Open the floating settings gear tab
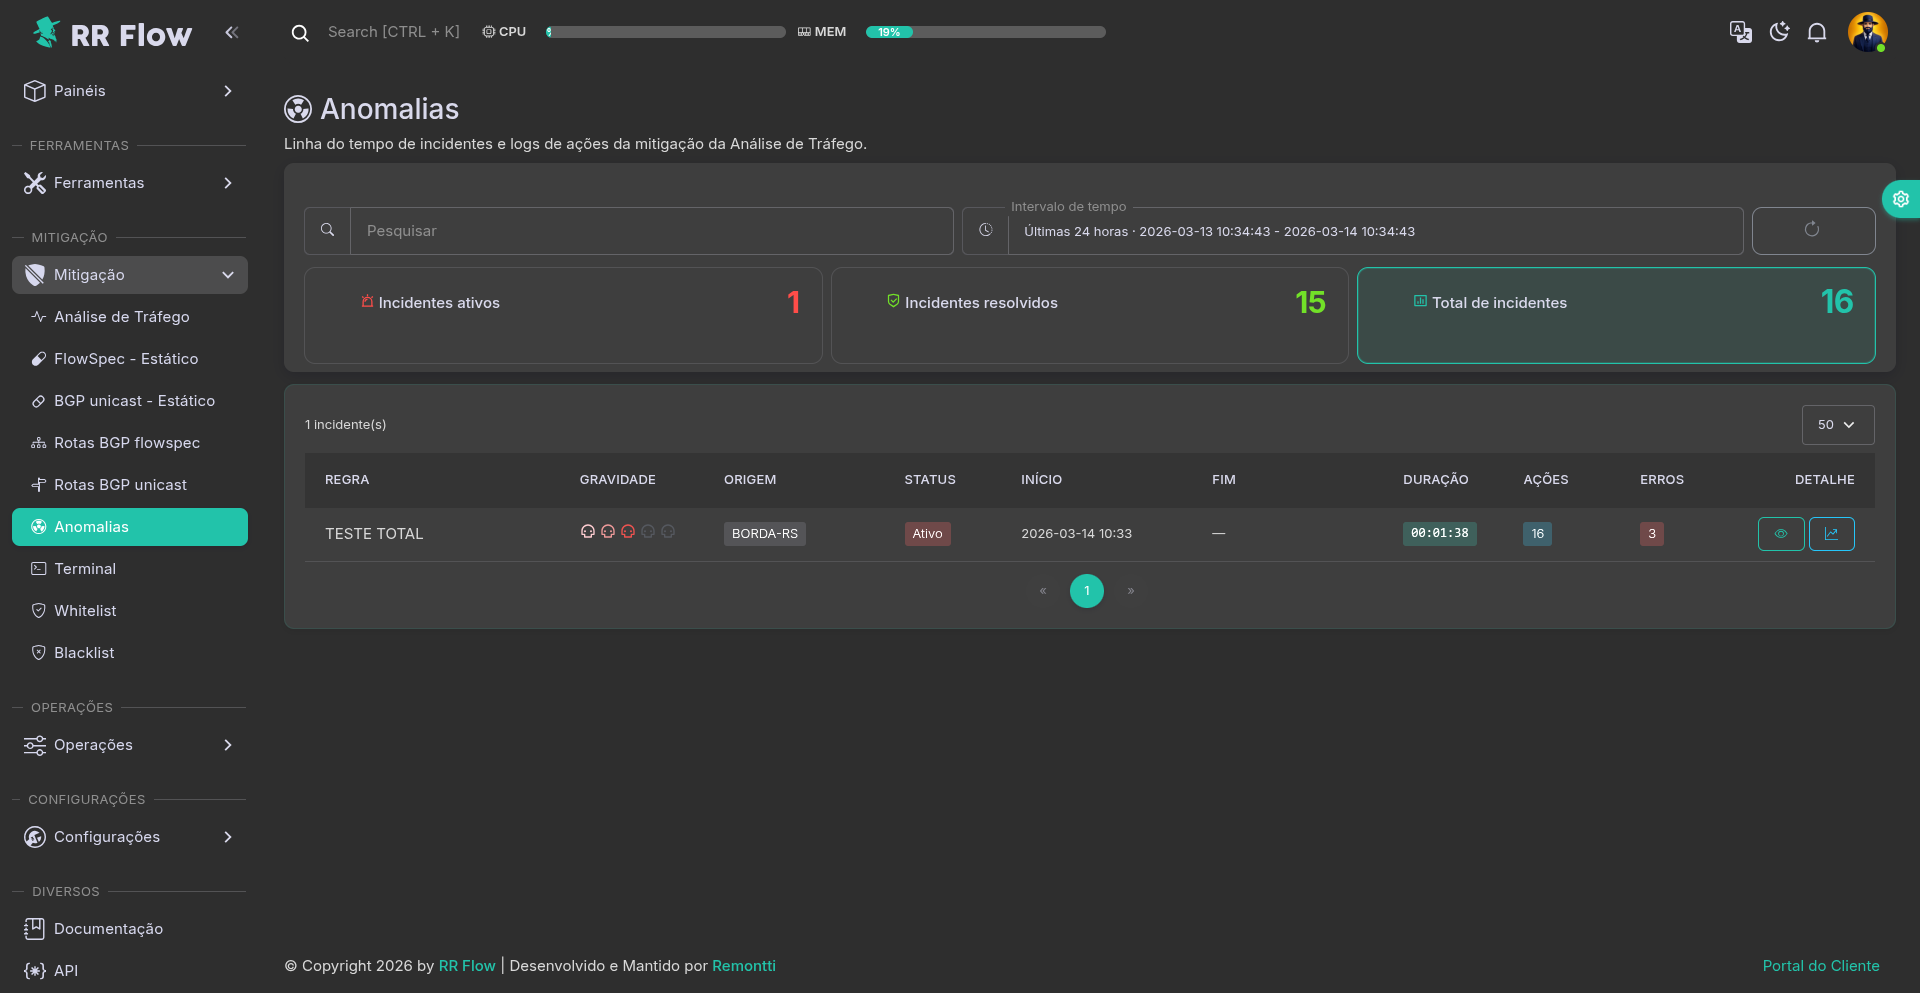 tap(1900, 199)
